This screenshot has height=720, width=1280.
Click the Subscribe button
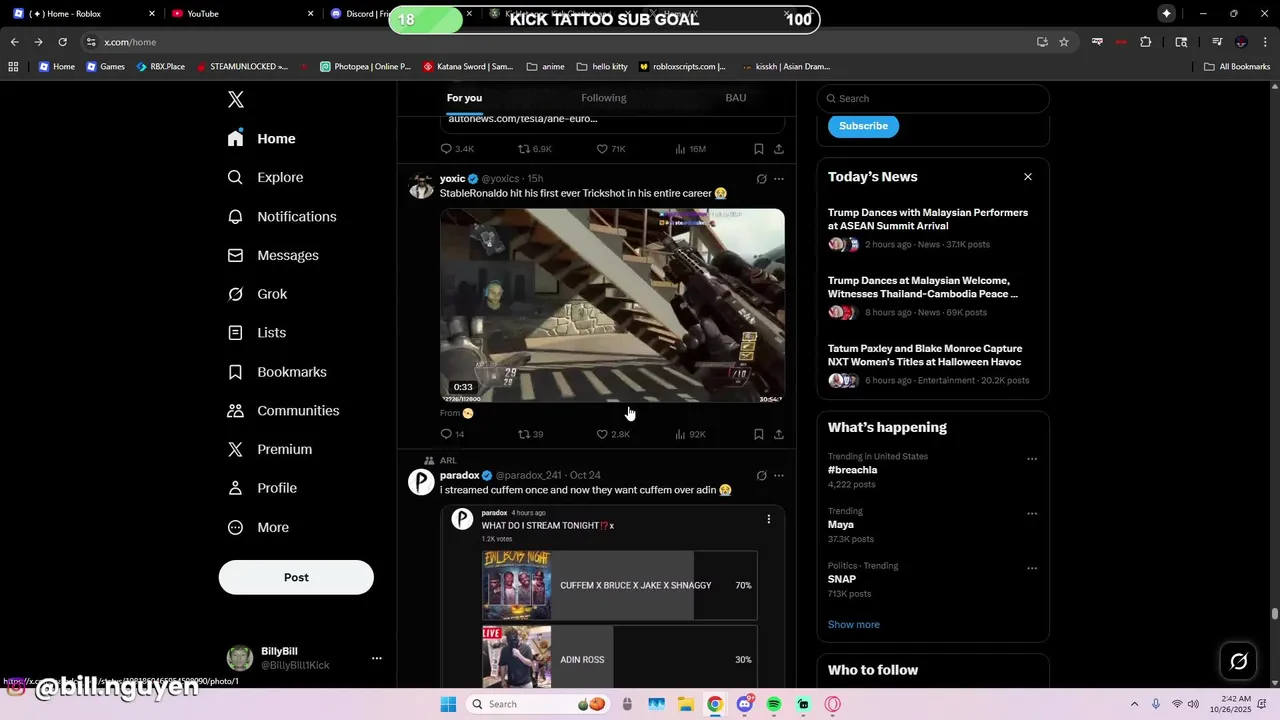coord(863,126)
